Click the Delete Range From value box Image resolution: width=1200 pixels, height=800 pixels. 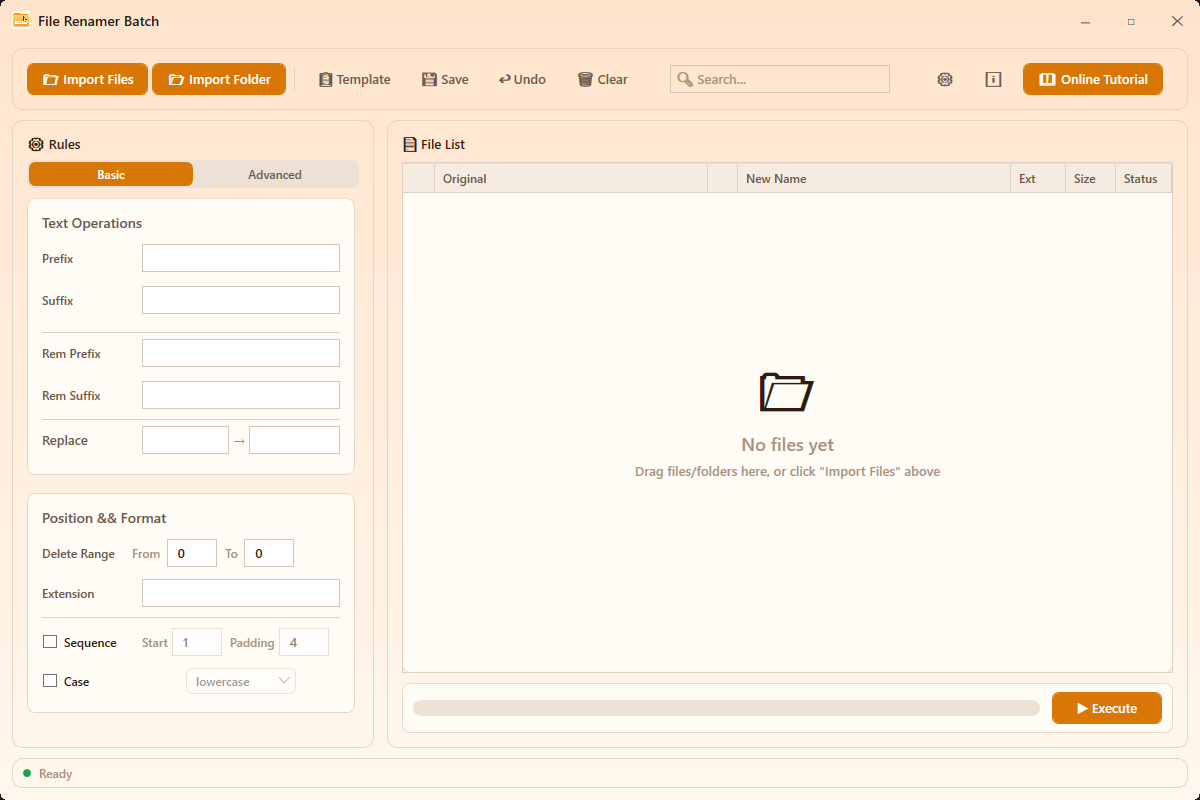tap(192, 553)
